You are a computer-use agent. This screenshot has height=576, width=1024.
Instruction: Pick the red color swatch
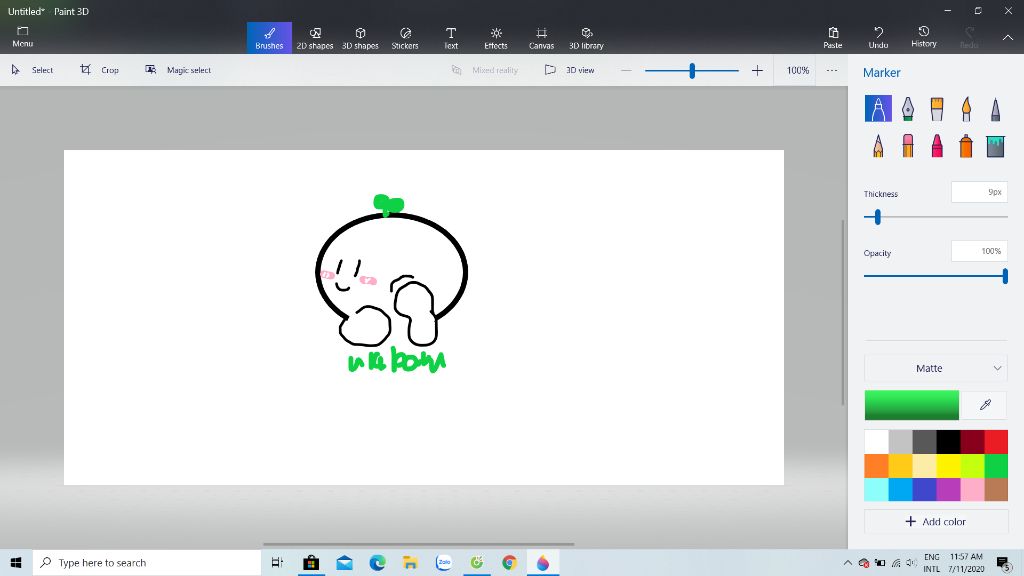click(996, 441)
